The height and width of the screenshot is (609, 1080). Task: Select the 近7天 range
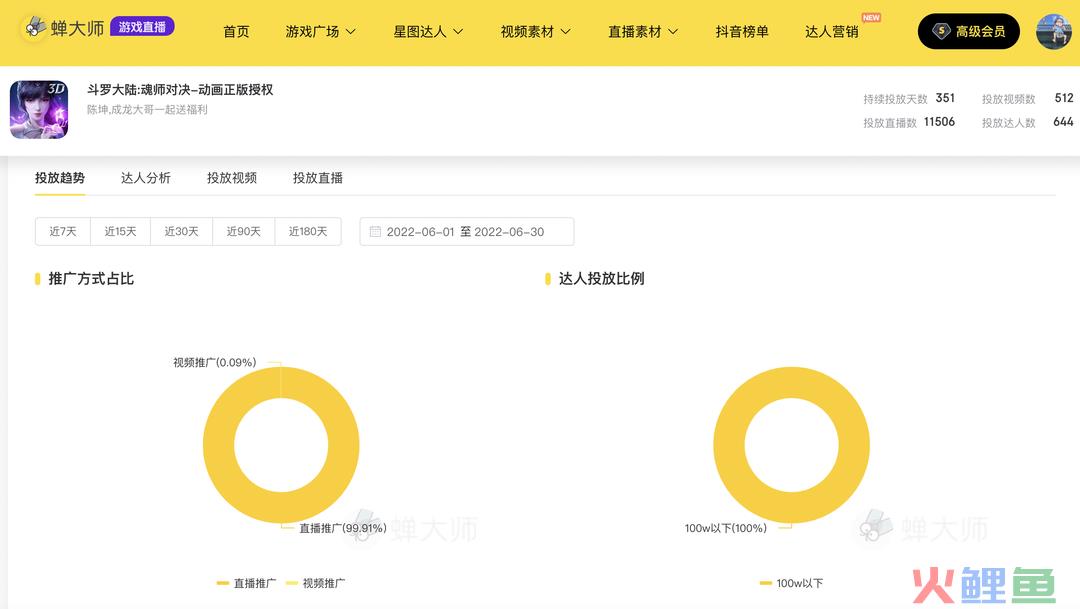coord(63,231)
